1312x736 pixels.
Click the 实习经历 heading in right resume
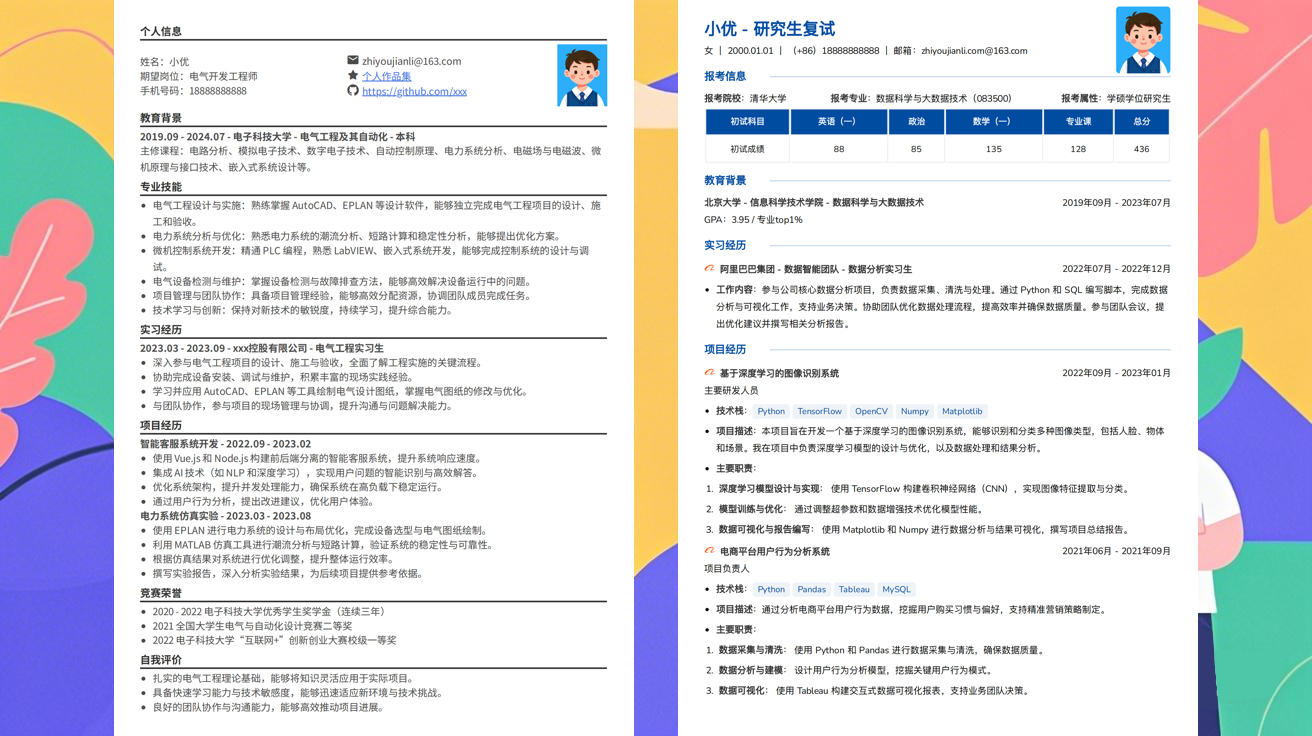[x=725, y=245]
